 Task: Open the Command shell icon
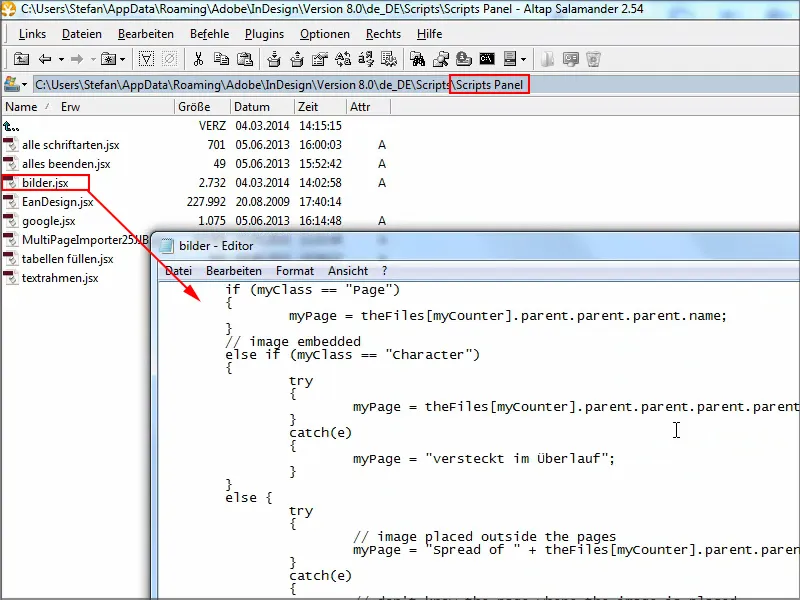click(x=487, y=59)
